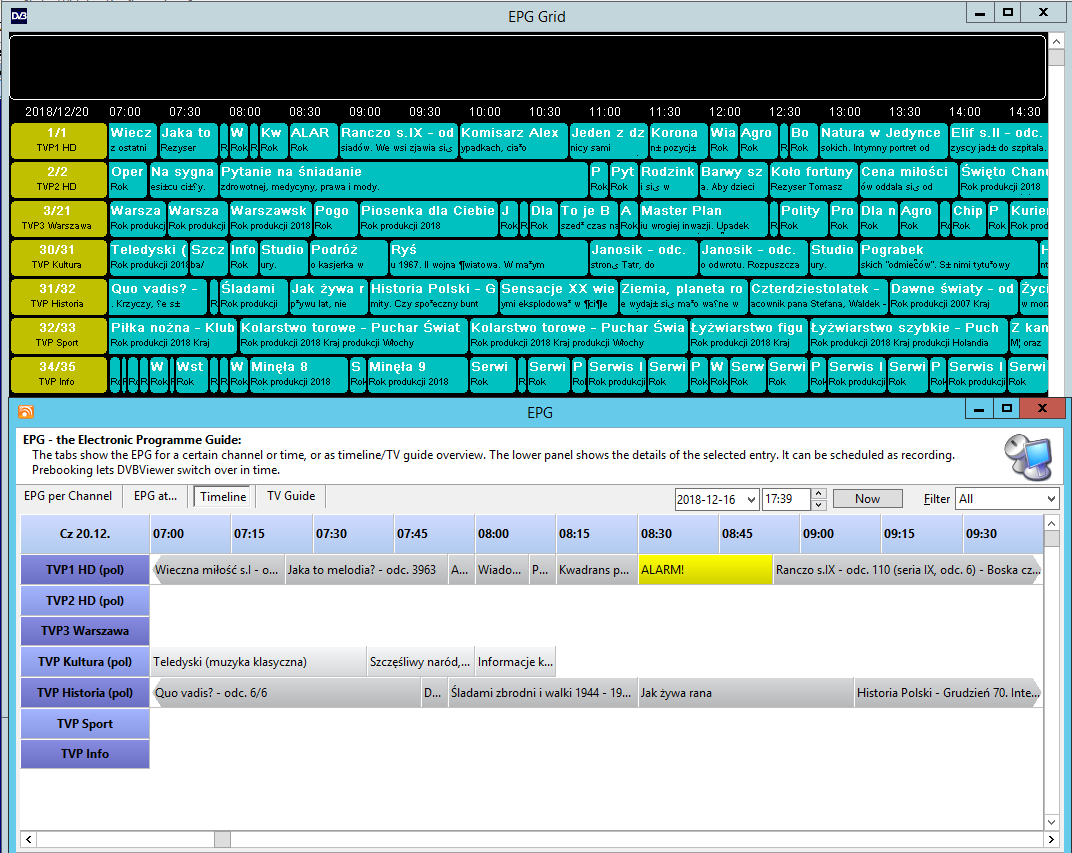Screen dimensions: 1072x853
Task: Select the 30/31 TVP Kultura channel in grid
Action: [x=57, y=257]
